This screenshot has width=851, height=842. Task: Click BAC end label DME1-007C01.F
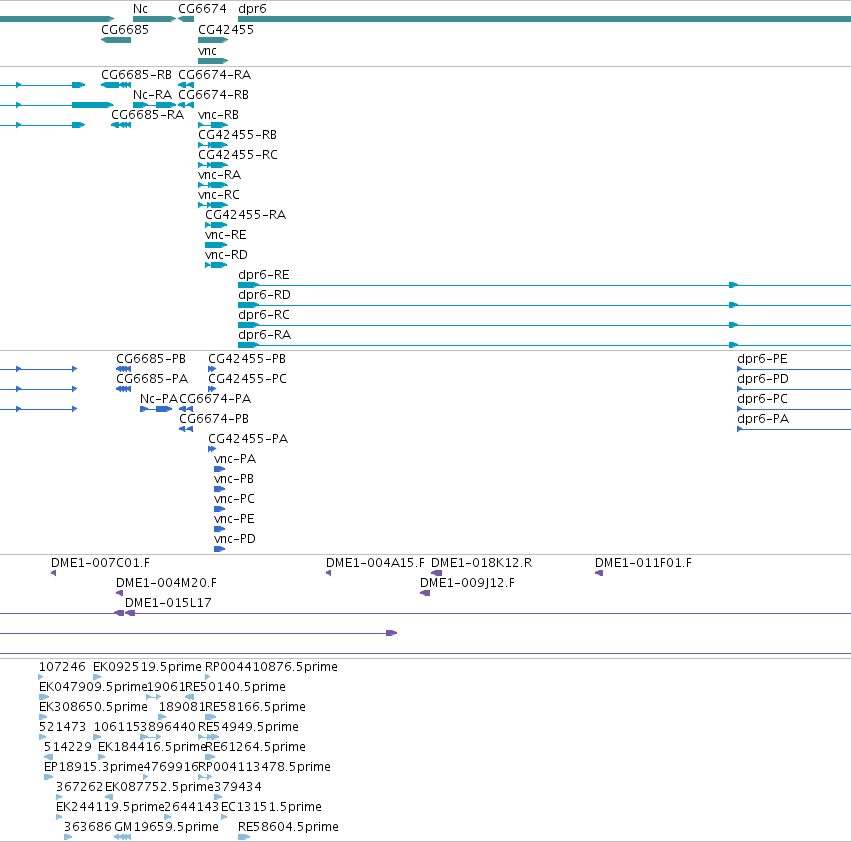click(x=100, y=563)
